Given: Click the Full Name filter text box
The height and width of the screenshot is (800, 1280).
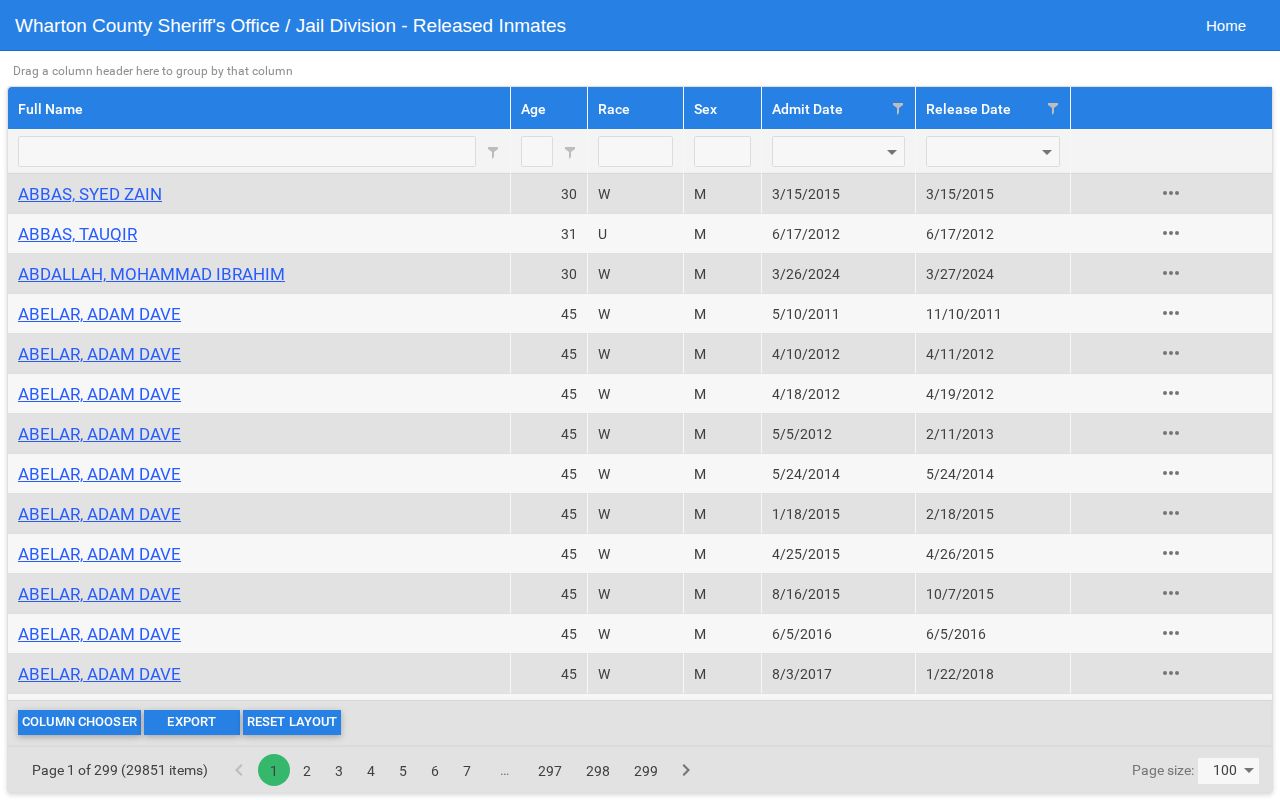Looking at the screenshot, I should pyautogui.click(x=247, y=152).
